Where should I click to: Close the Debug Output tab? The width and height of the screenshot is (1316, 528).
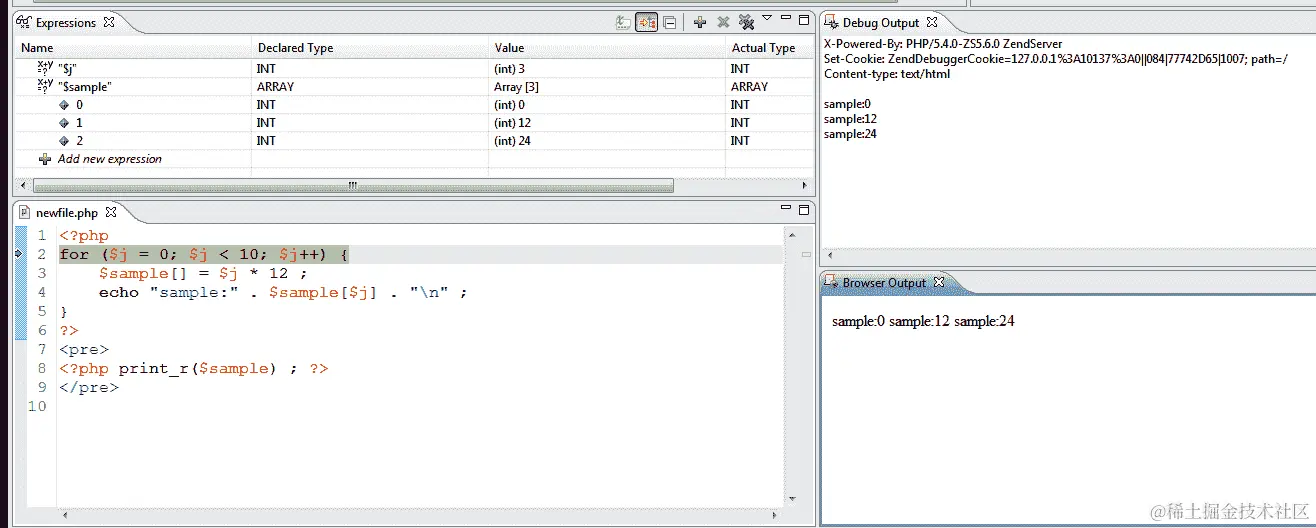[x=931, y=22]
